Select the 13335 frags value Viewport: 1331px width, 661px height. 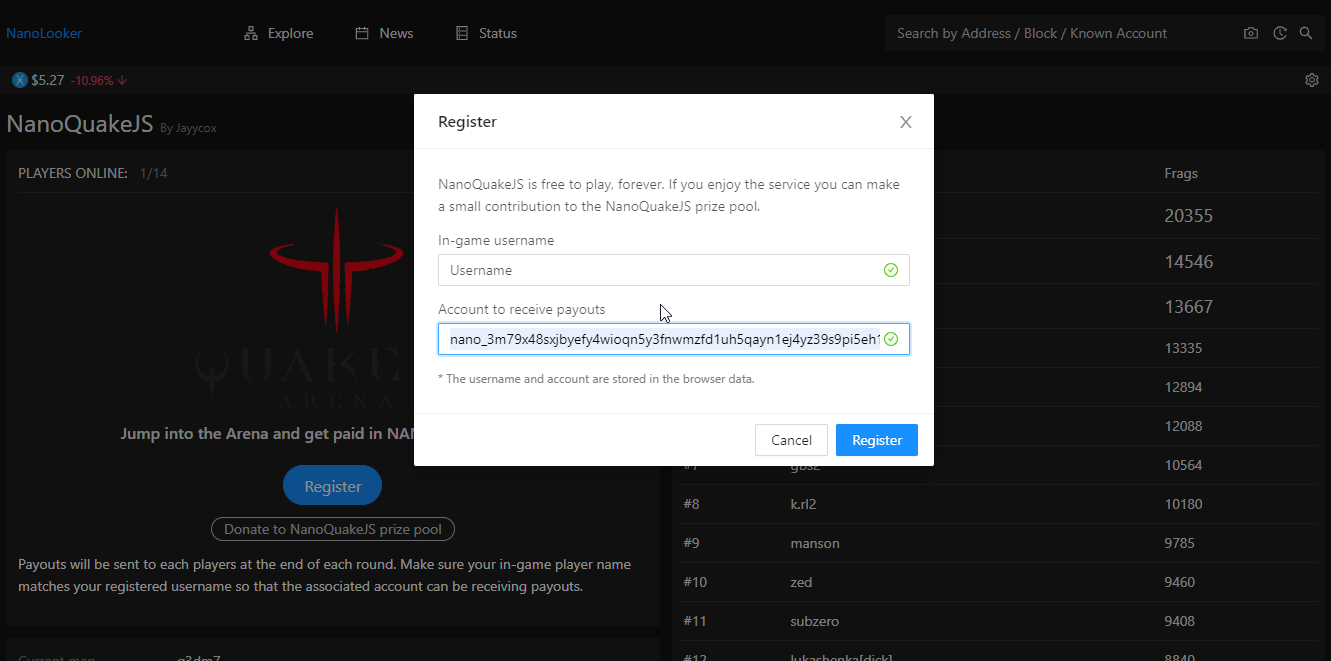(x=1183, y=348)
